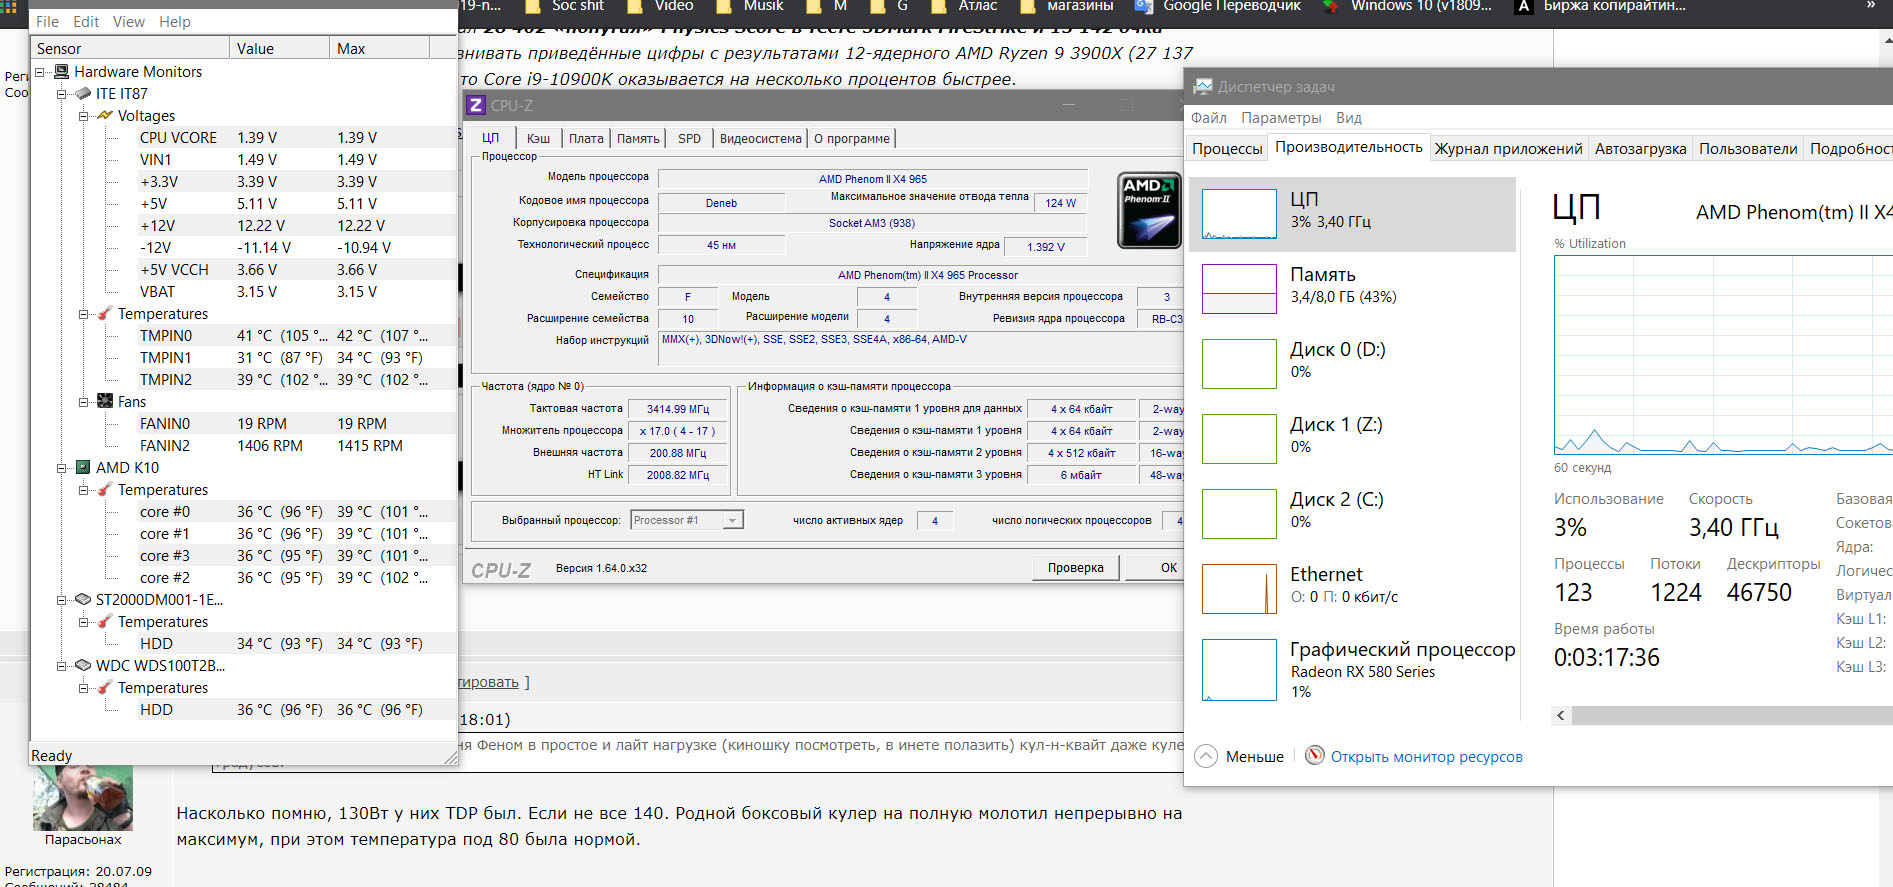Viewport: 1893px width, 887px height.
Task: Show more bookmarks with the overflow chevron
Action: [1871, 6]
